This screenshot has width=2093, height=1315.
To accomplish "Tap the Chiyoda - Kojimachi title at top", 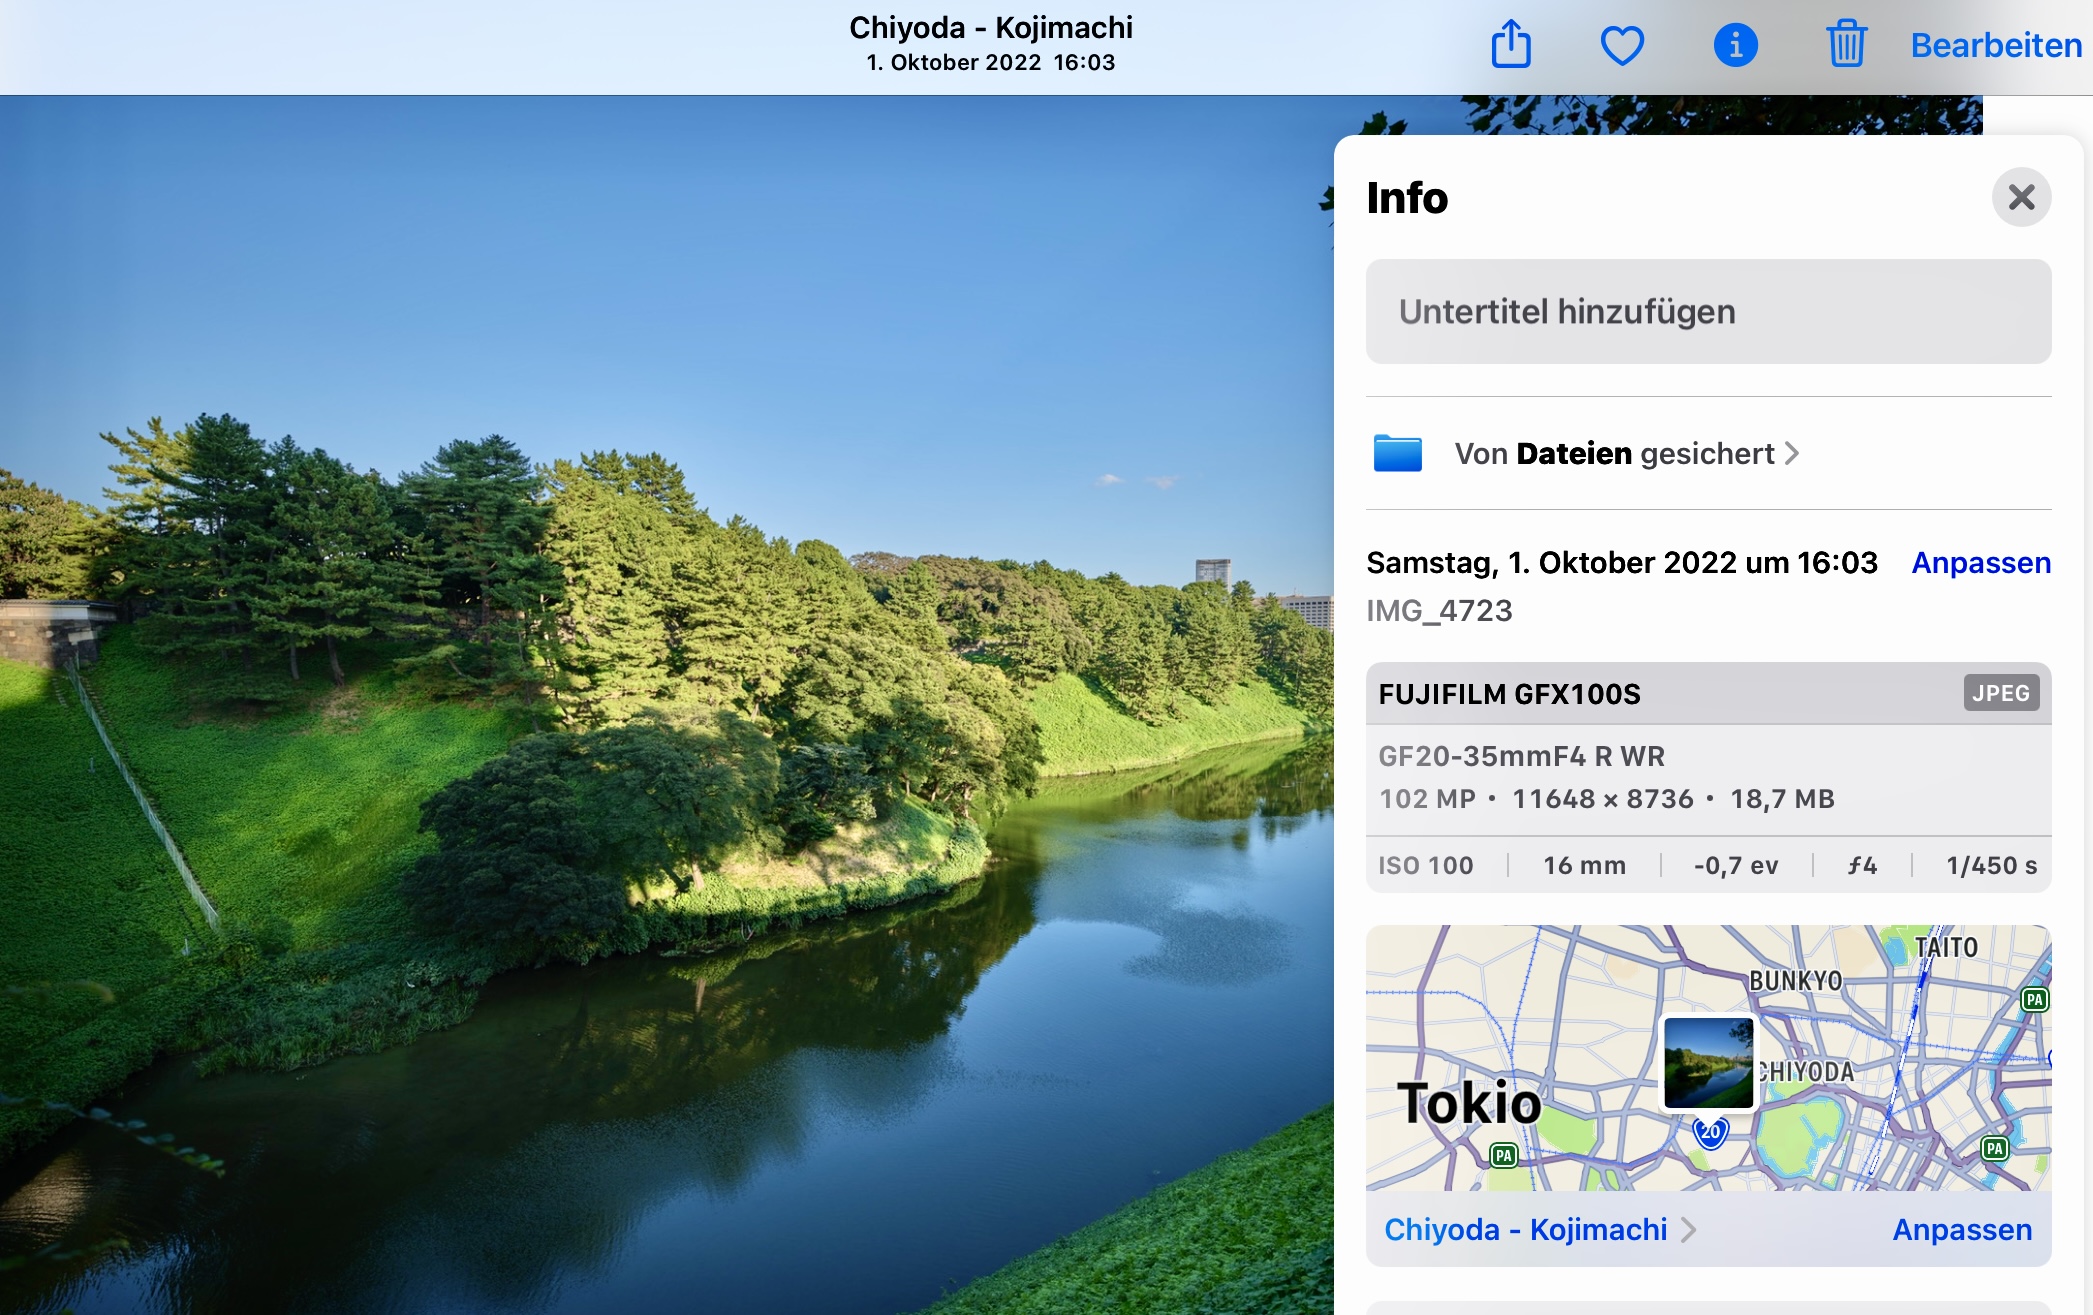I will pyautogui.click(x=990, y=28).
